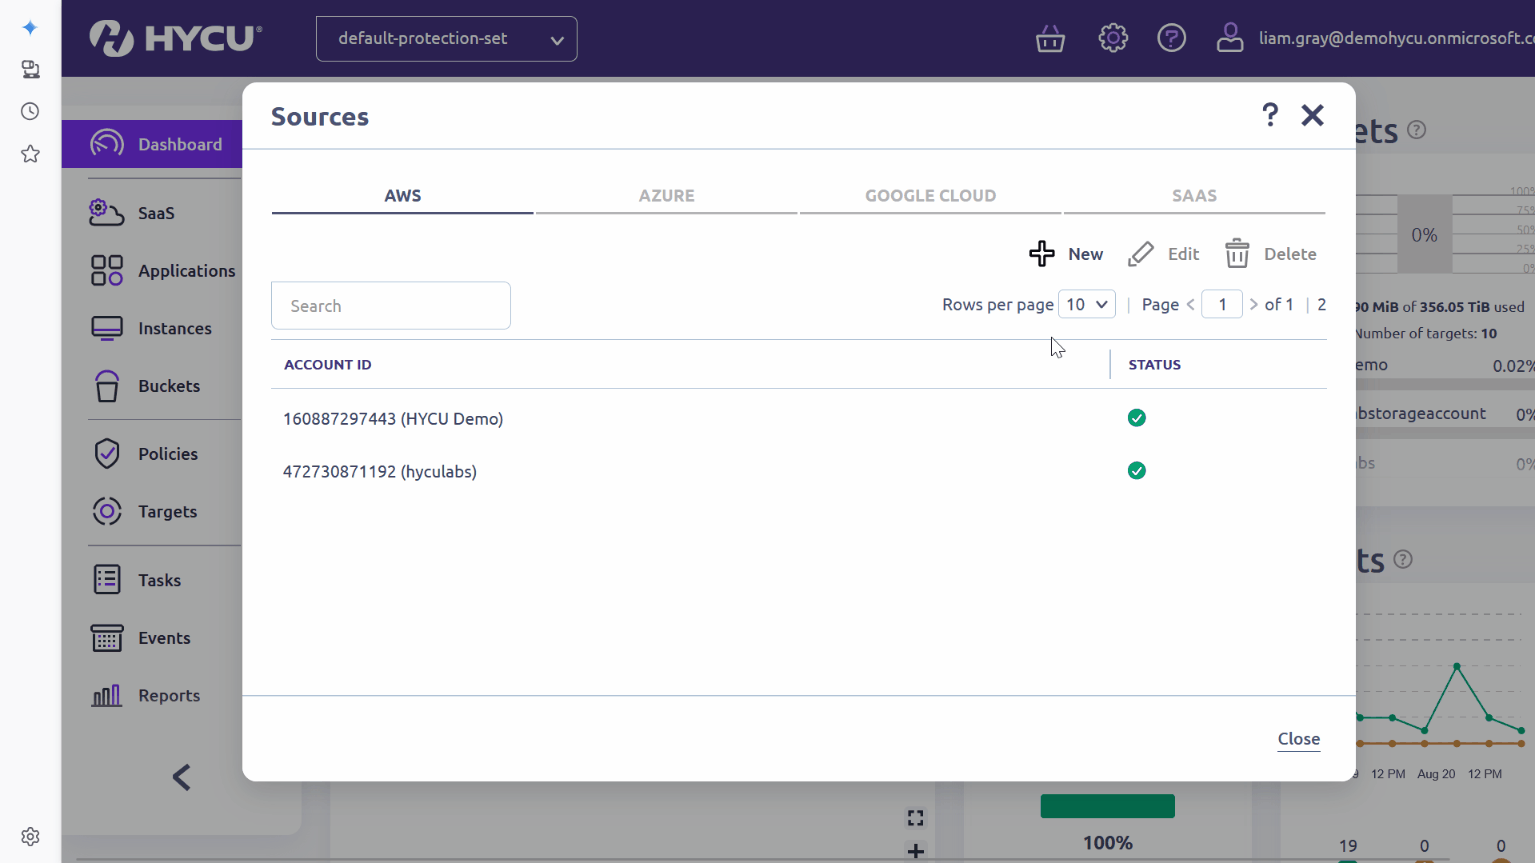Image resolution: width=1535 pixels, height=863 pixels.
Task: Click the fullscreen expand icon behind dialog
Action: pyautogui.click(x=915, y=818)
